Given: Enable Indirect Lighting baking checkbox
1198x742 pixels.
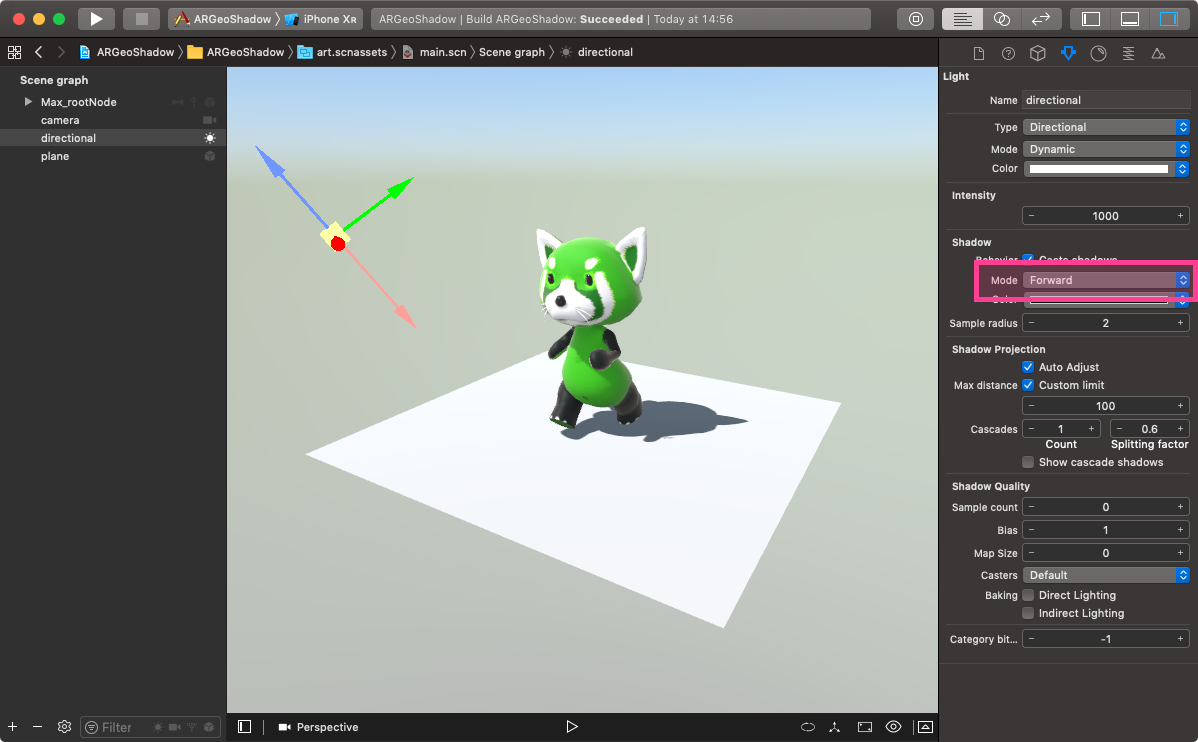Looking at the screenshot, I should [1028, 613].
